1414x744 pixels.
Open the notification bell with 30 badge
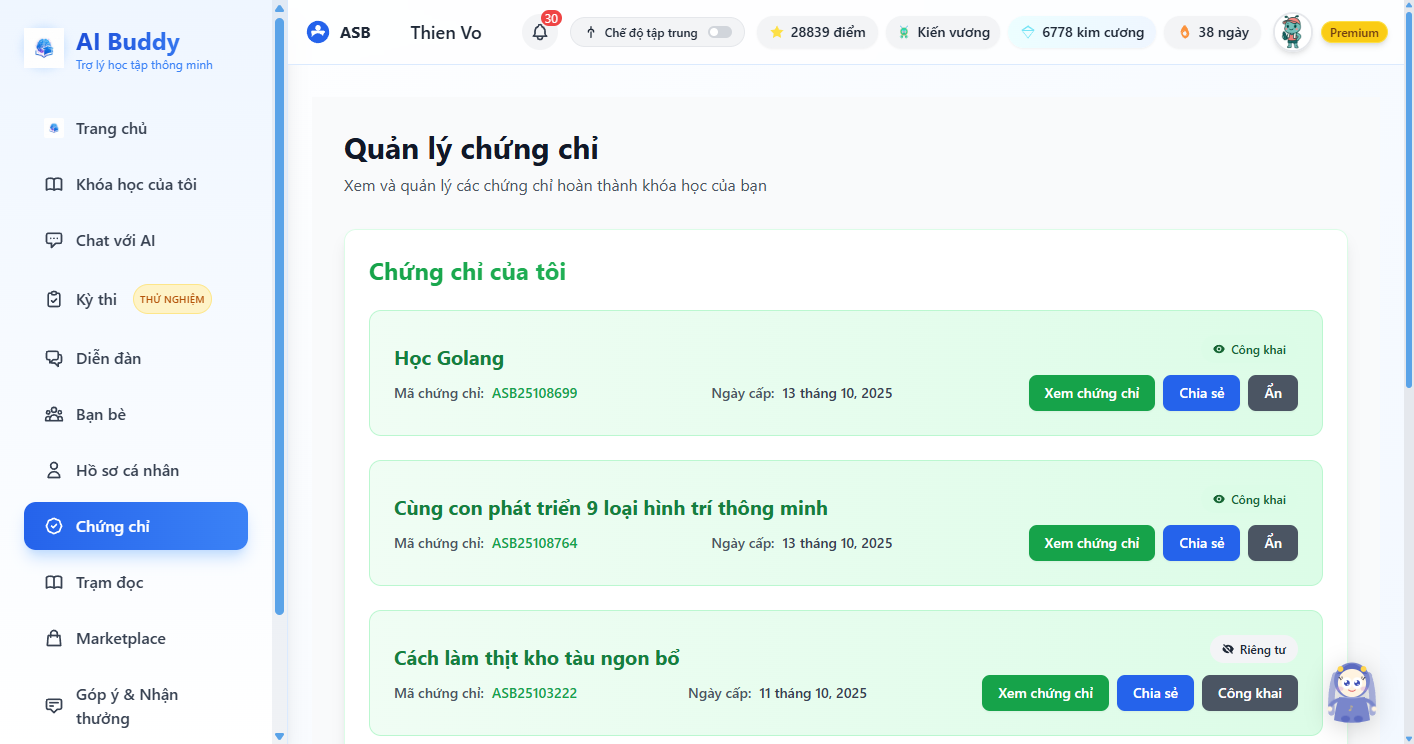tap(540, 32)
